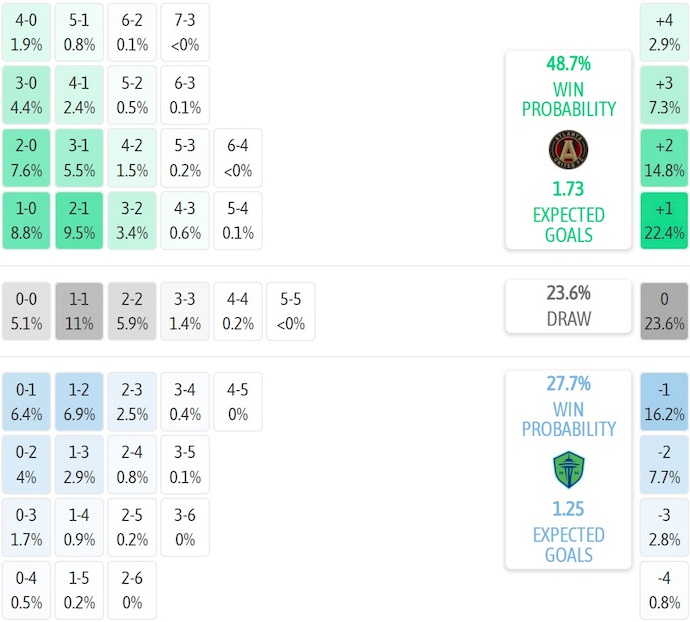Choose the 0-1 scoreline cell at 6.4%
Viewport: 690px width, 622px height.
[27, 401]
